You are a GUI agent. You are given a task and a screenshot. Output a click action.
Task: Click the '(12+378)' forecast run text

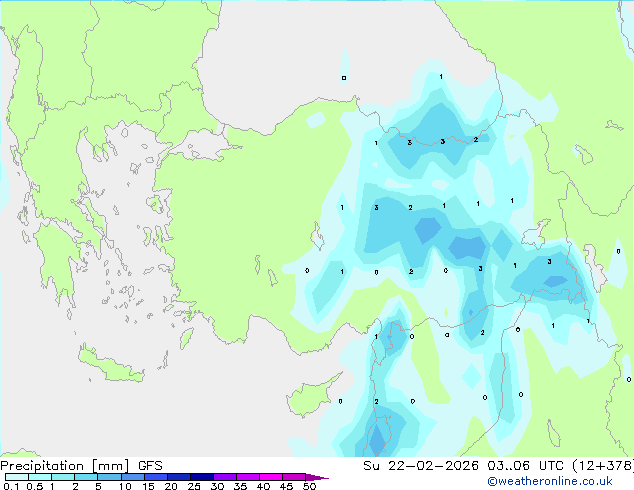(602, 466)
